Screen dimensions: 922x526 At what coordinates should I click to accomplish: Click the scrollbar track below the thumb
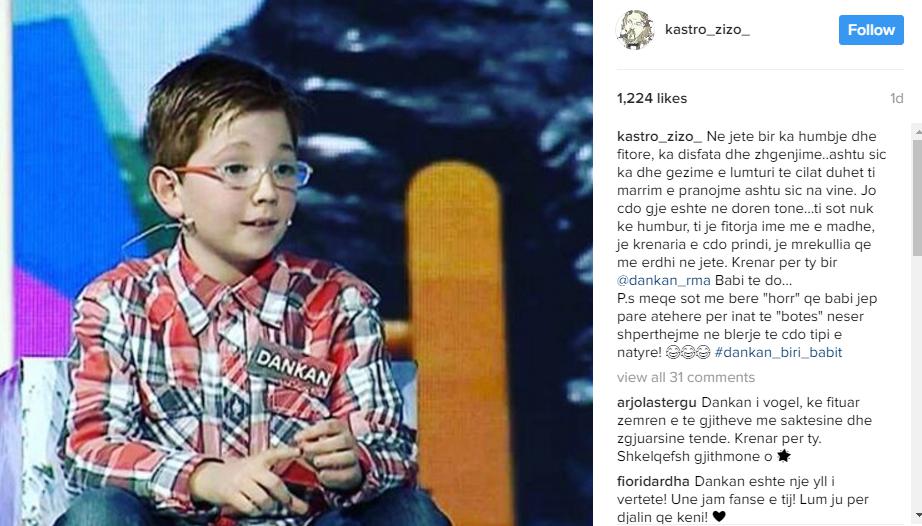pos(917,388)
